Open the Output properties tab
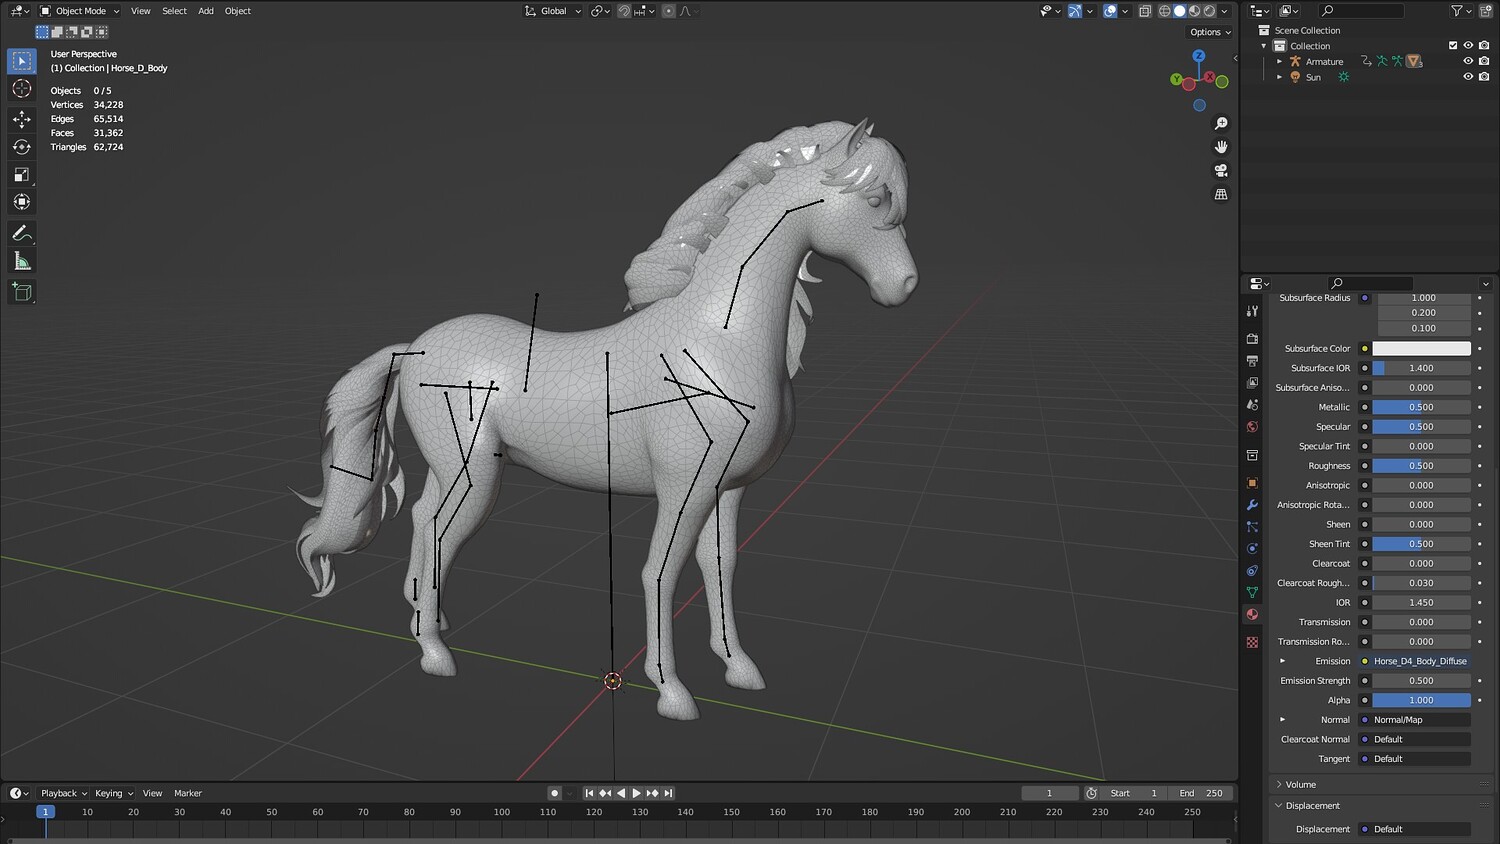This screenshot has width=1500, height=844. (1252, 361)
